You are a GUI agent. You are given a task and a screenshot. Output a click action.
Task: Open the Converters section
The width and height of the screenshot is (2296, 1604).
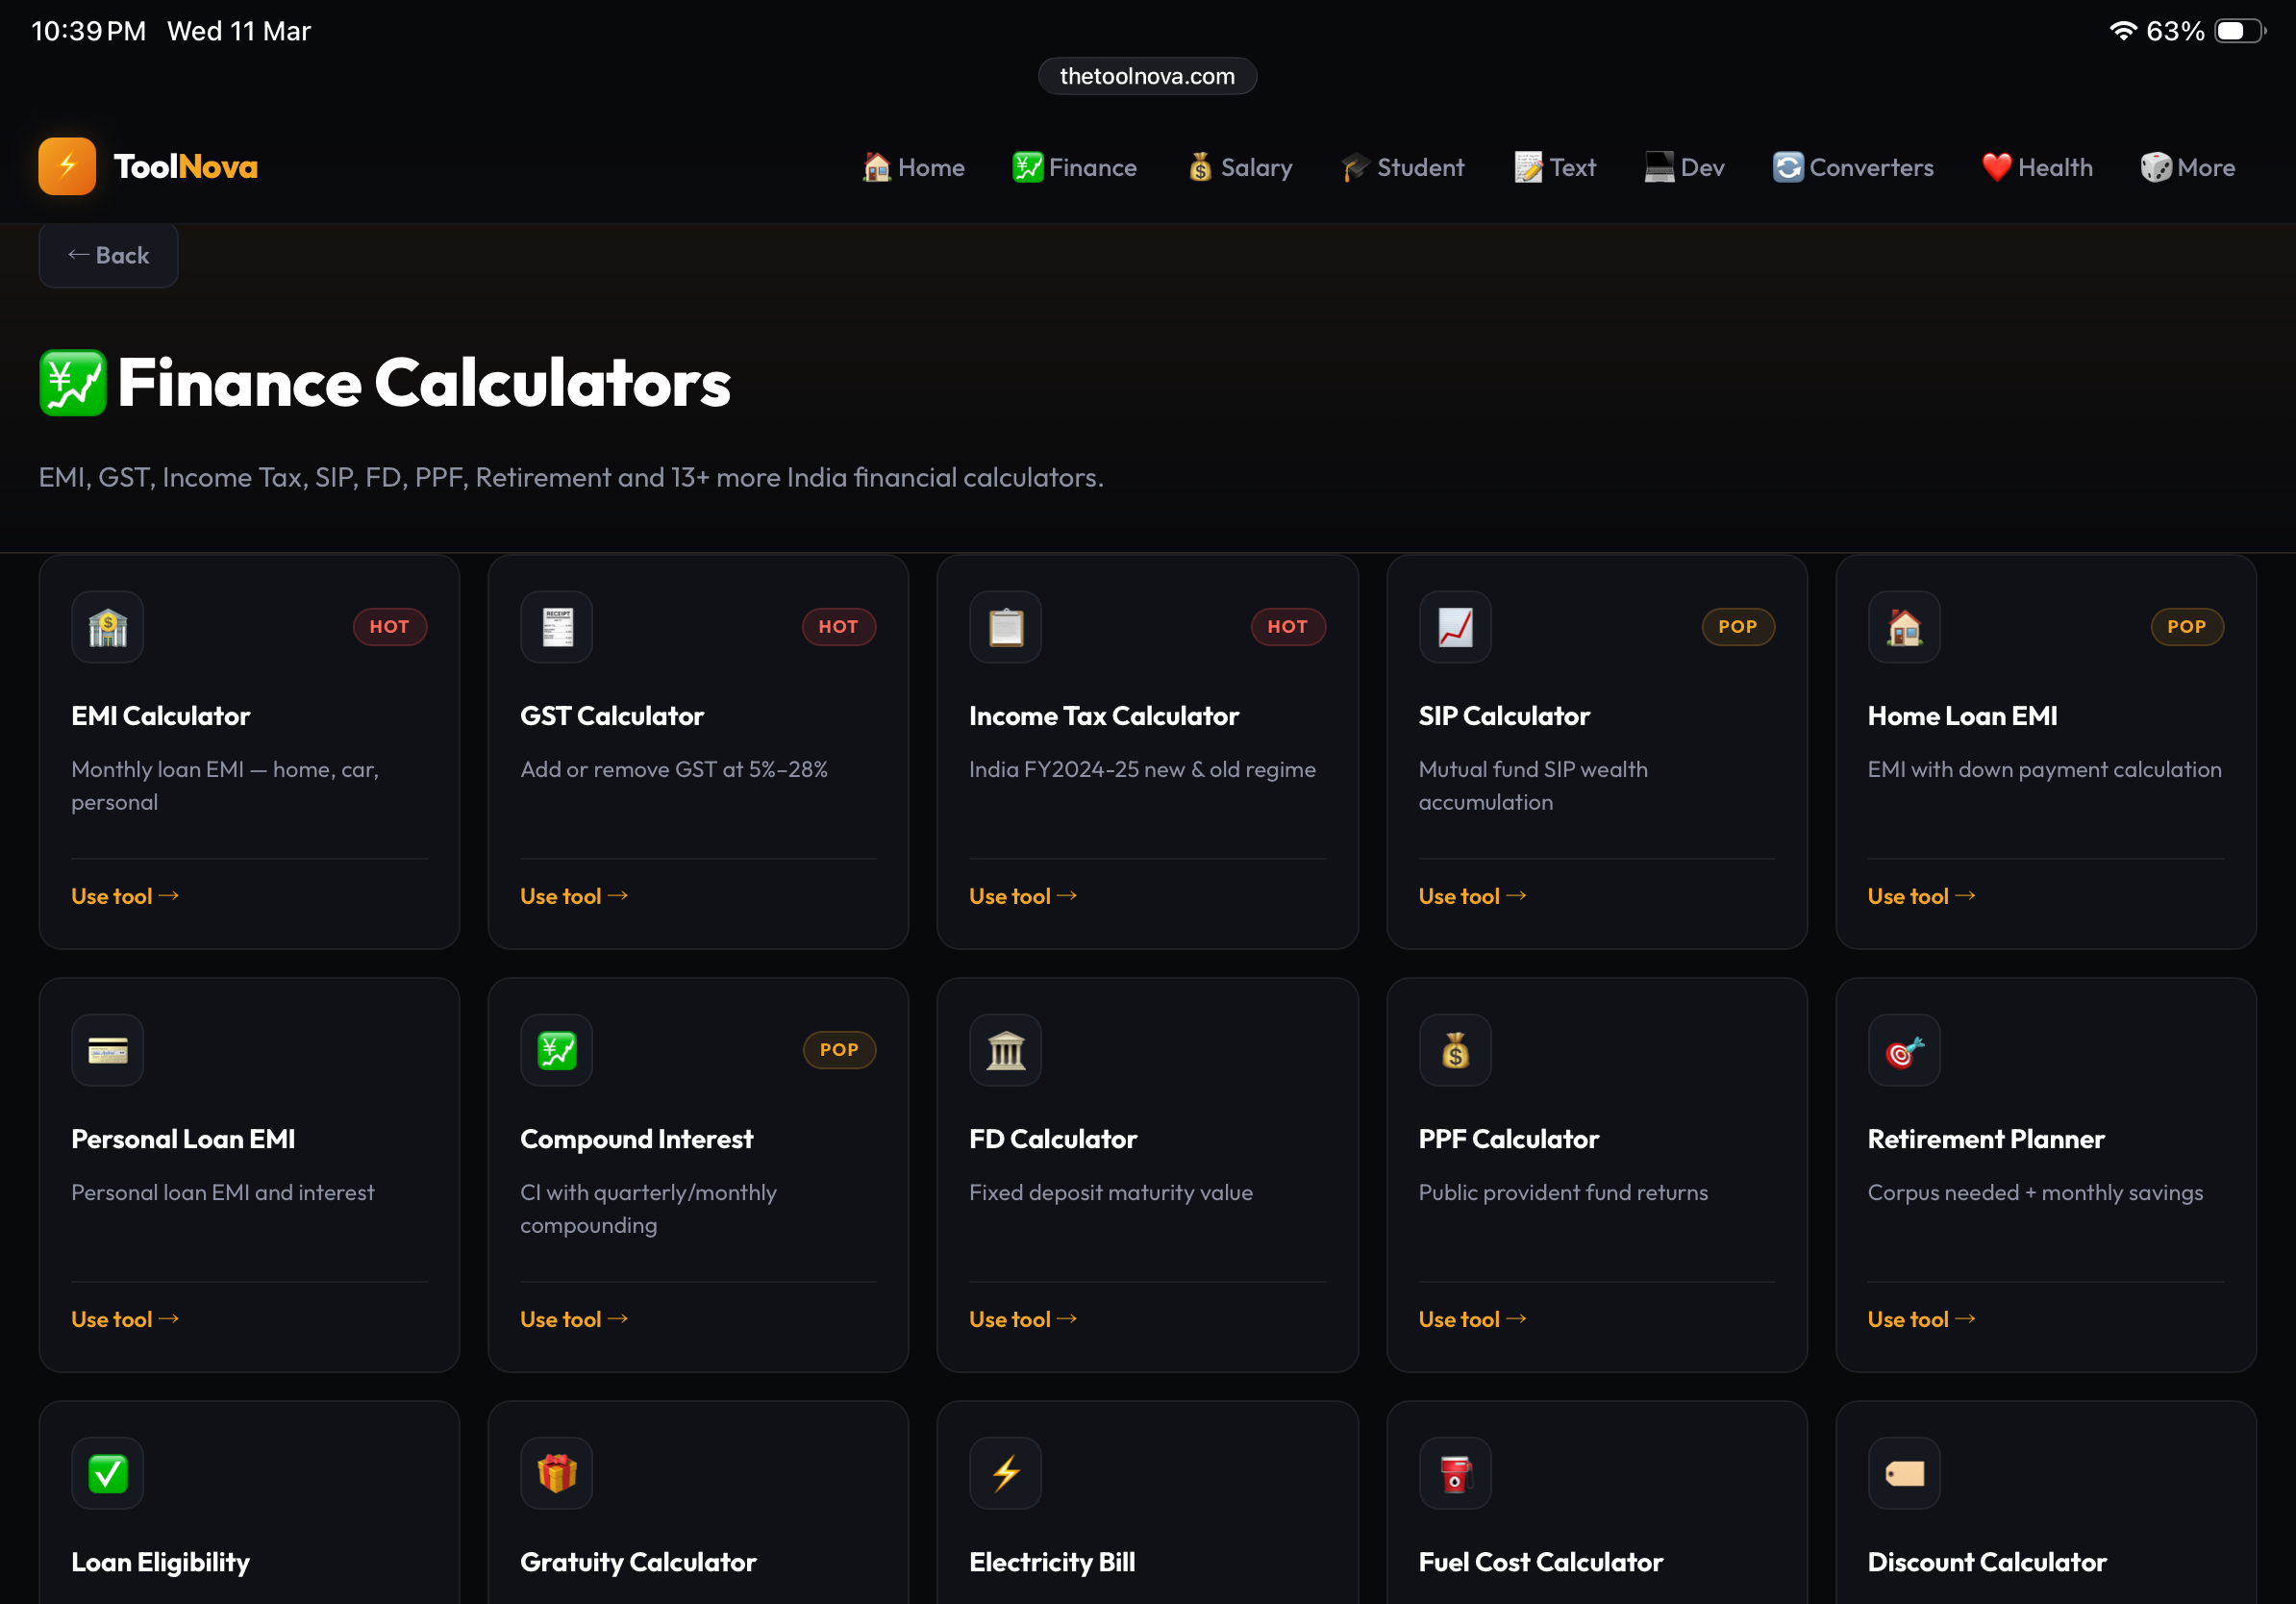(x=1852, y=167)
